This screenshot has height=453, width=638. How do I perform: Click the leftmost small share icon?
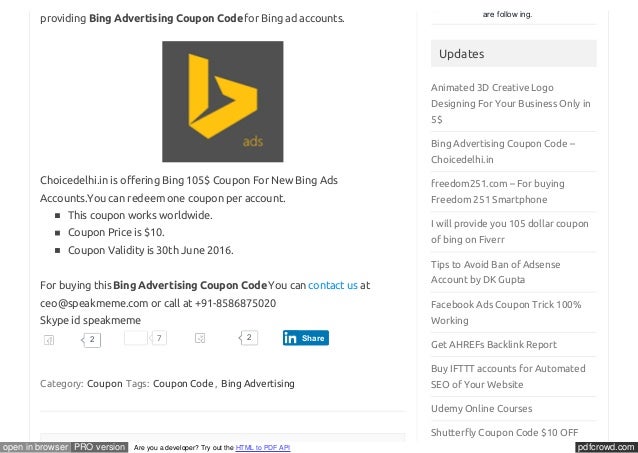point(49,339)
